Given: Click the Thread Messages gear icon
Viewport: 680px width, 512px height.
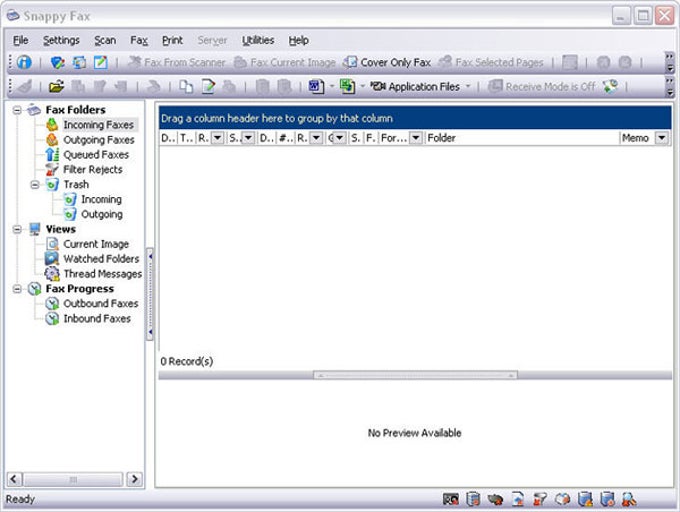Looking at the screenshot, I should click(52, 274).
